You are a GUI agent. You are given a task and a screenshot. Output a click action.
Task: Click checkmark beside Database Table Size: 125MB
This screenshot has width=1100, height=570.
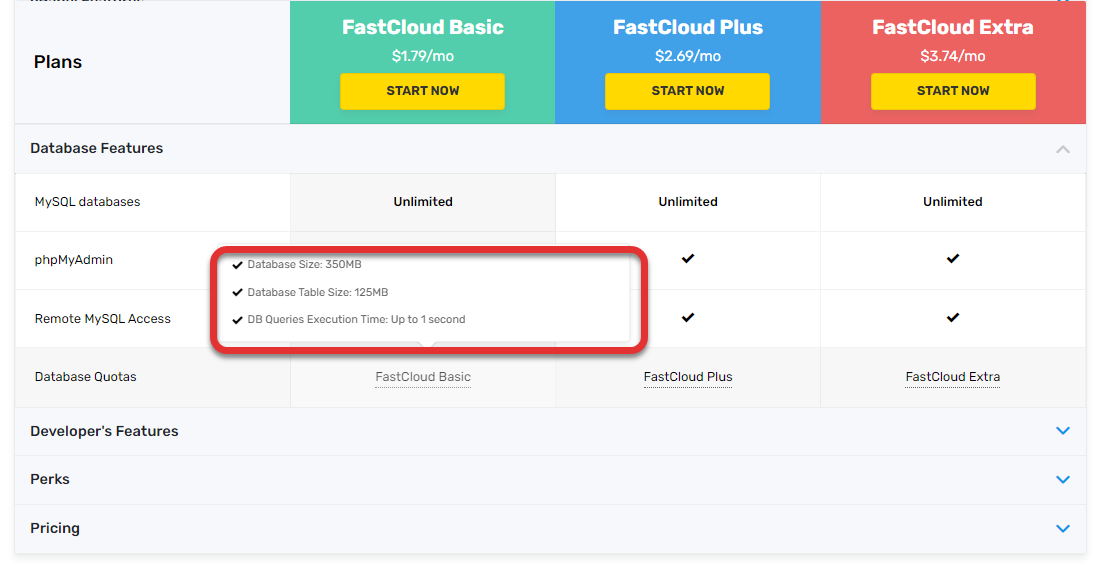click(237, 292)
